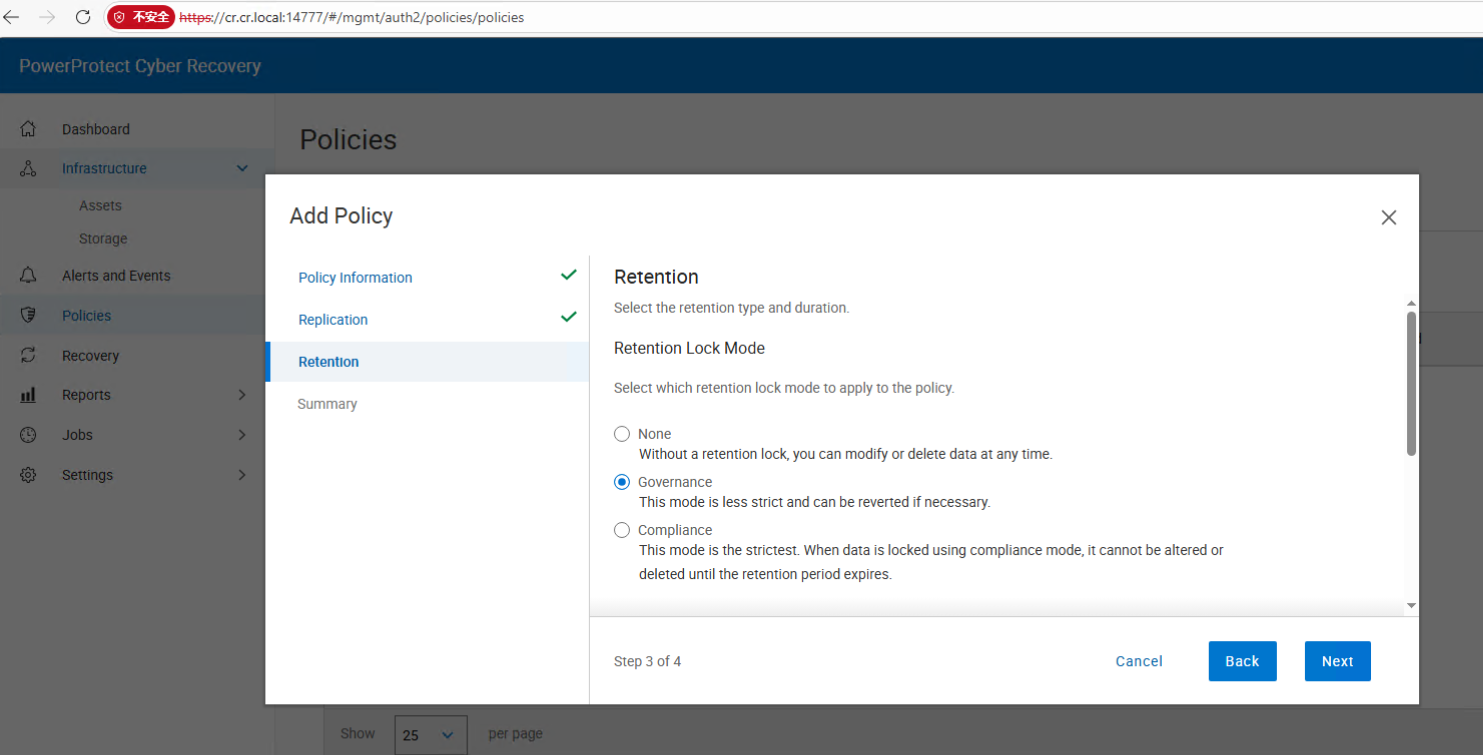The height and width of the screenshot is (755, 1483).
Task: Click the browser forward arrow
Action: 47,17
